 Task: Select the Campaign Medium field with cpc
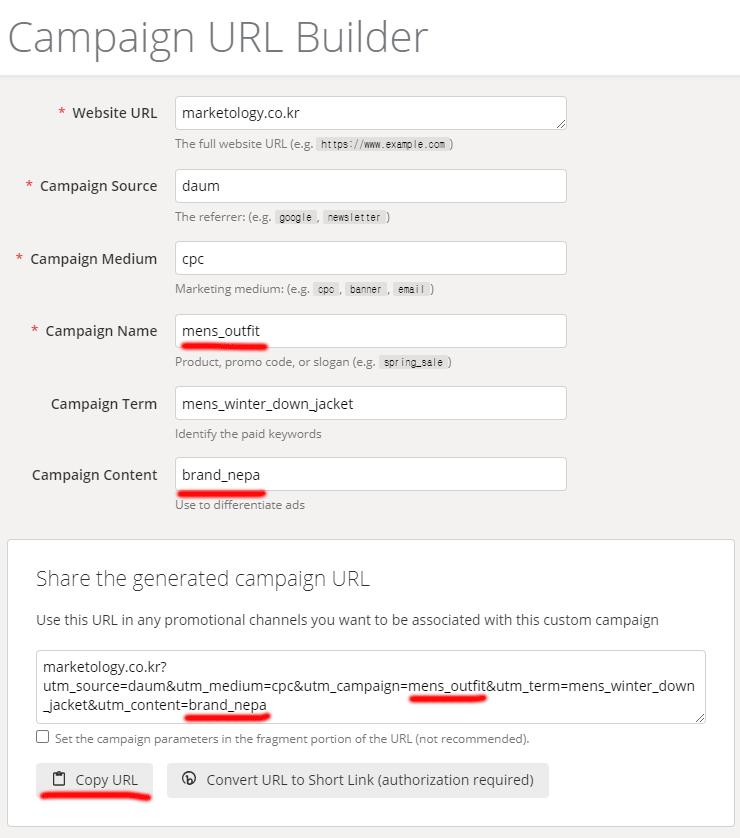(370, 258)
